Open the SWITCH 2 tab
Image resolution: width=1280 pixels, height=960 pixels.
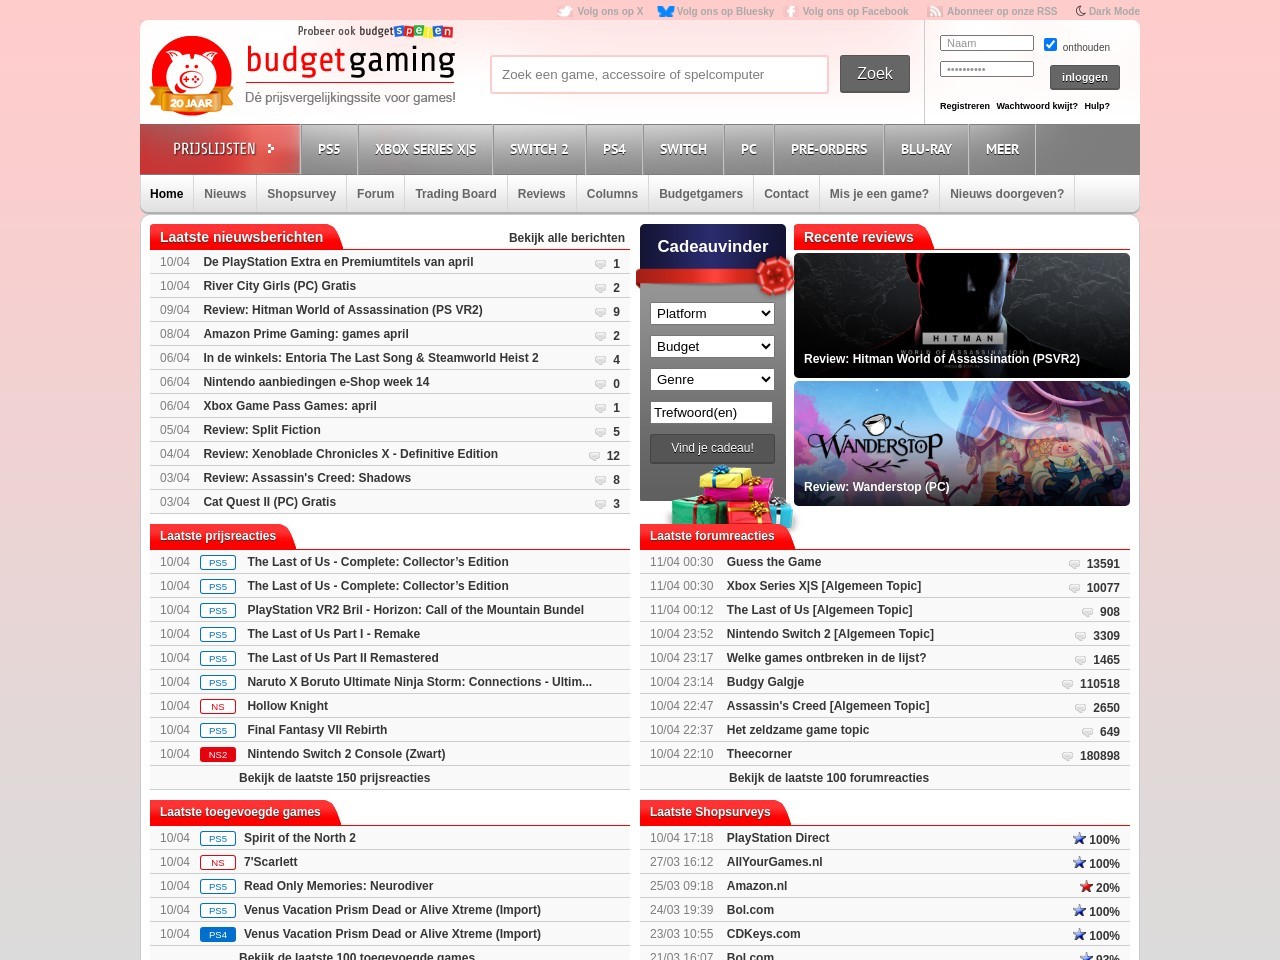(x=539, y=149)
